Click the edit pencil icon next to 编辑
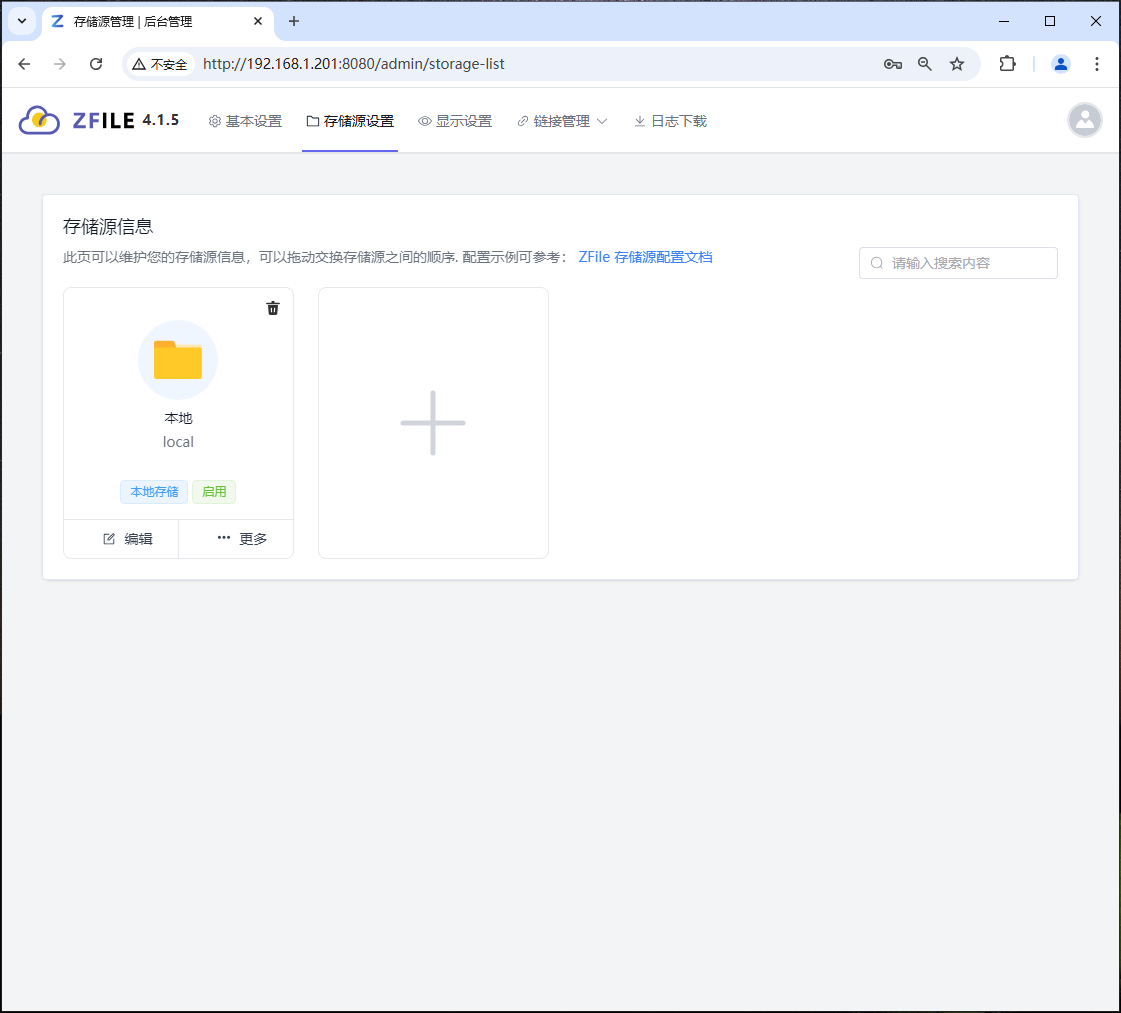Image resolution: width=1121 pixels, height=1013 pixels. (x=107, y=538)
